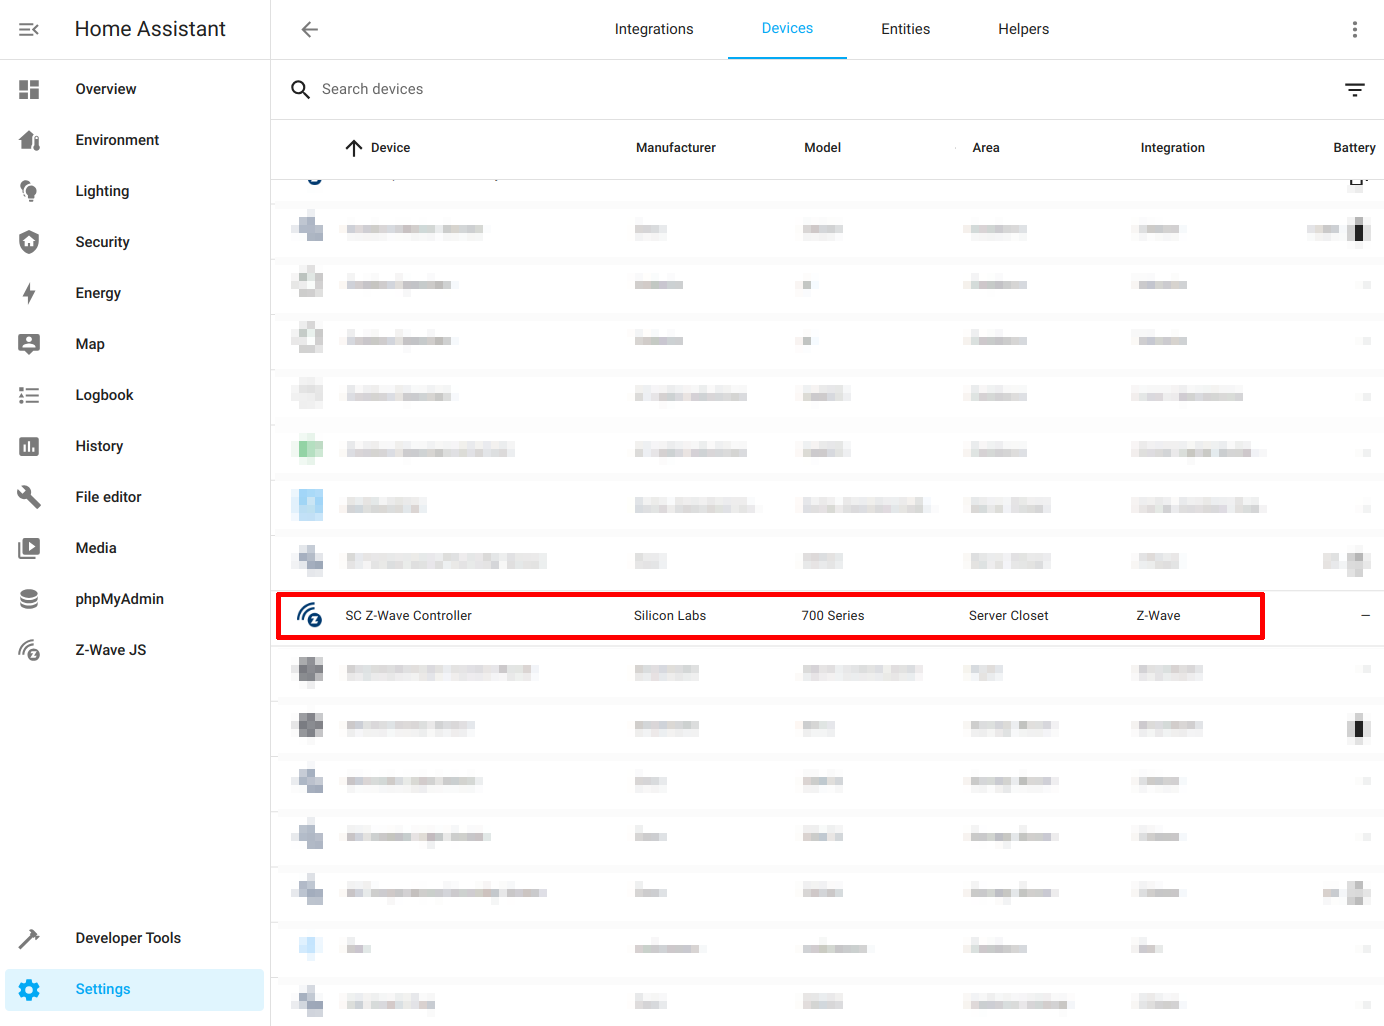
Task: Open phpMyAdmin sidebar entry
Action: 135,599
